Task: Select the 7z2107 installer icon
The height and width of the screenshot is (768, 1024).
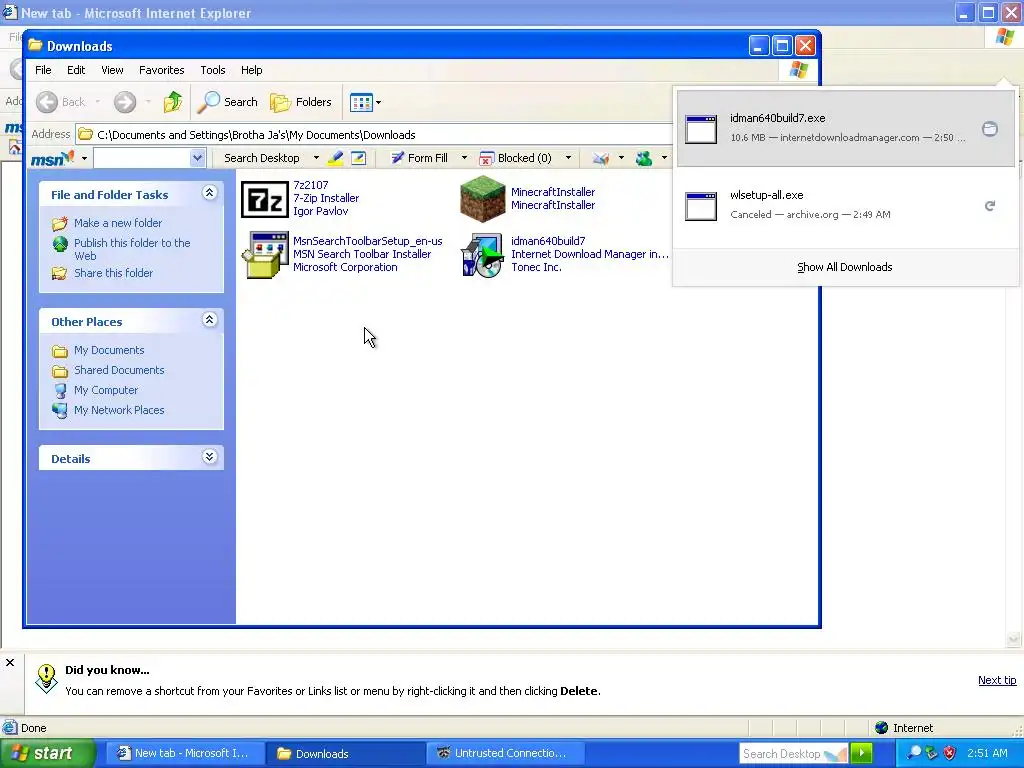Action: pyautogui.click(x=264, y=199)
